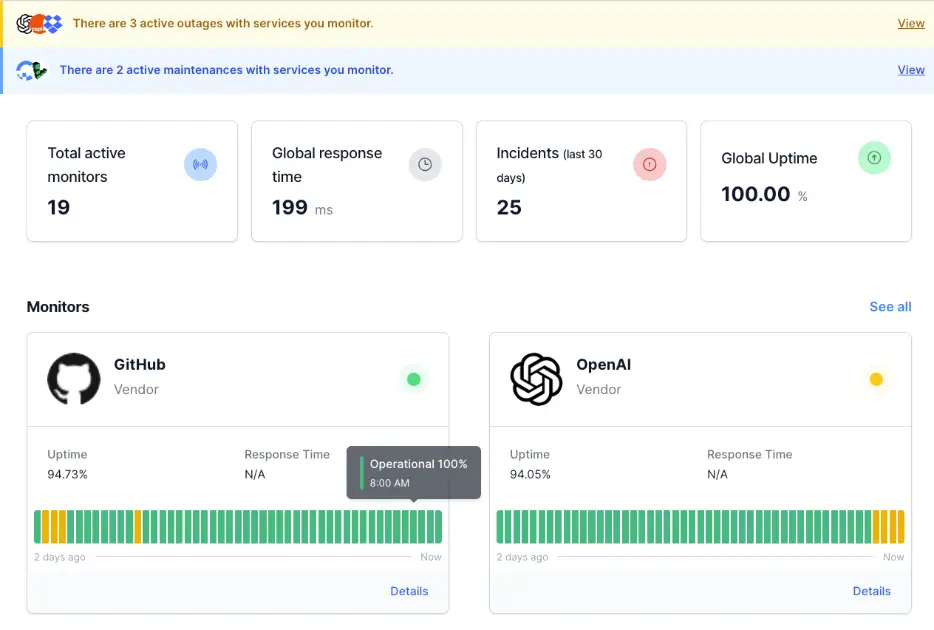Click the clock icon on Global response time card
This screenshot has width=934, height=630.
tap(425, 164)
